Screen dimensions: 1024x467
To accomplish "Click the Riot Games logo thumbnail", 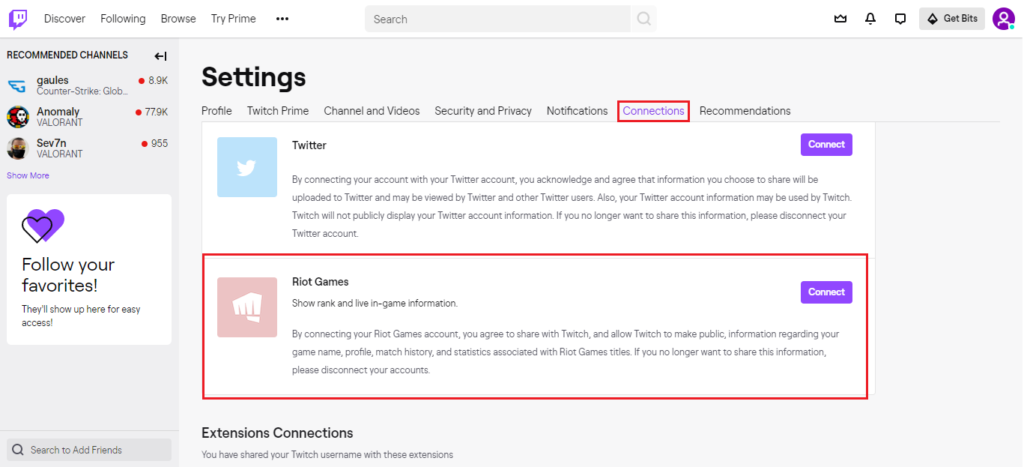I will point(247,307).
